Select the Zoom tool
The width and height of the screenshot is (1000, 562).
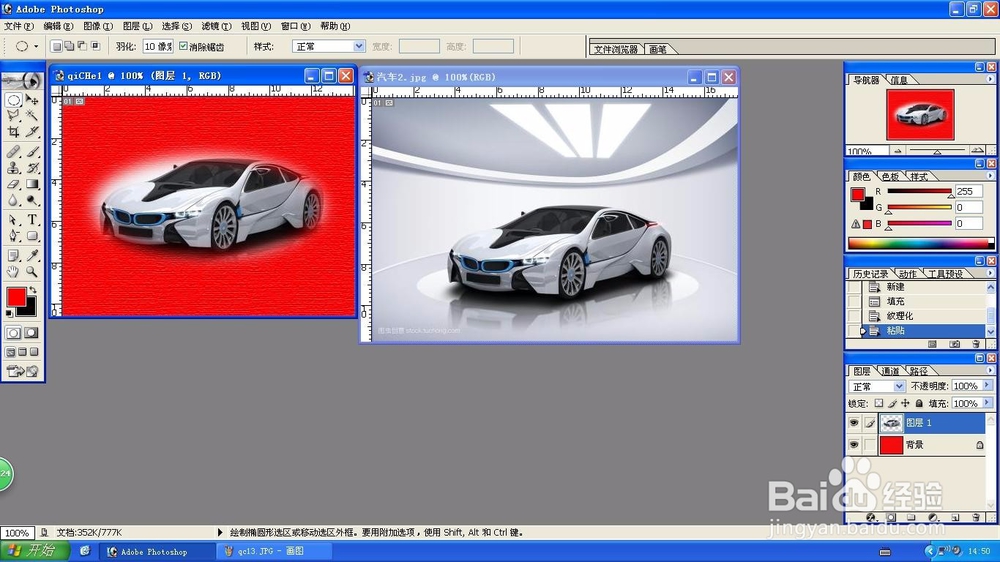(32, 272)
